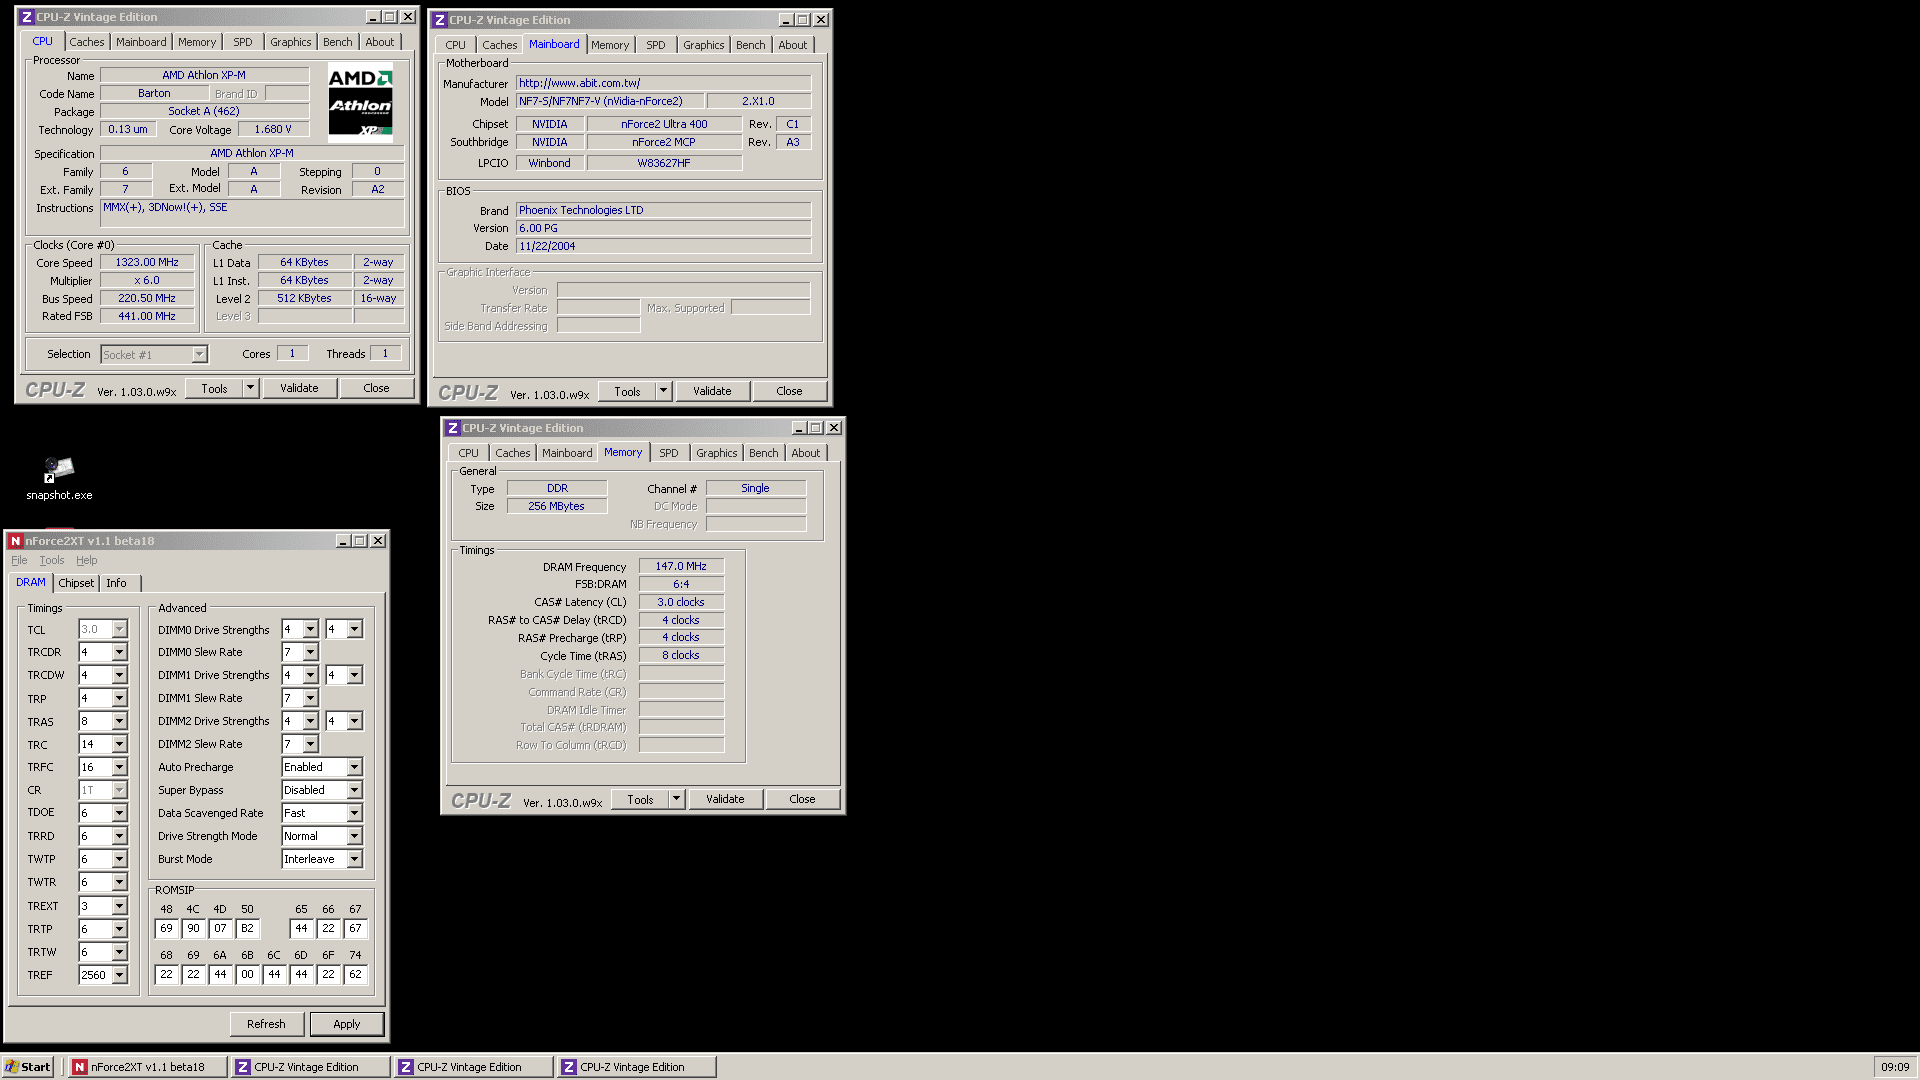Open the Data Scavenged Rate dropdown
1920x1080 pixels.
pyautogui.click(x=354, y=813)
